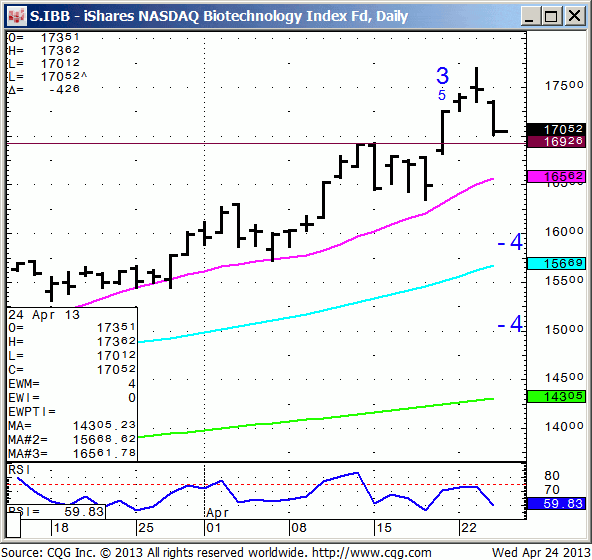Click the large blue wave label 3
This screenshot has height=560, width=592.
click(x=442, y=76)
